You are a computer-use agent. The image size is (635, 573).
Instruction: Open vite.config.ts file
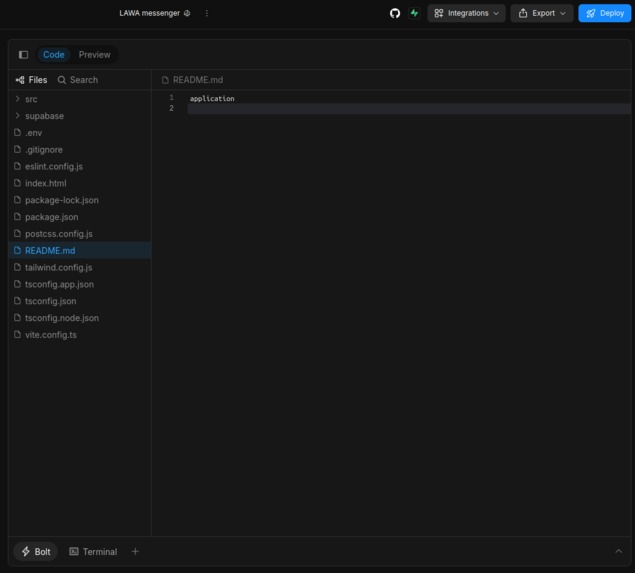[80, 335]
